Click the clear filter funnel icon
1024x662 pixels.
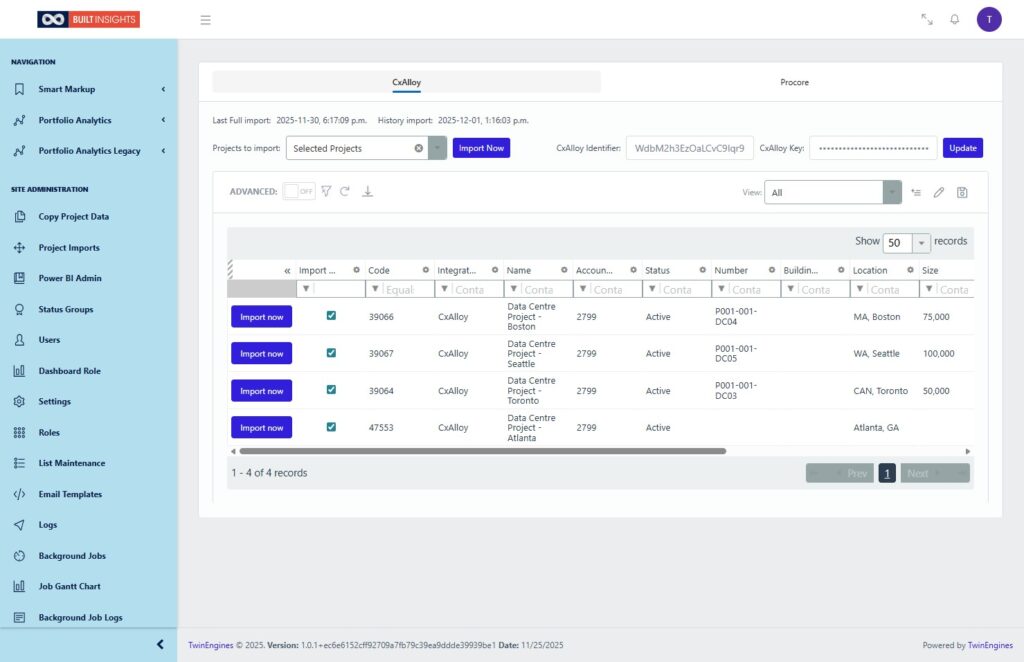pyautogui.click(x=326, y=191)
